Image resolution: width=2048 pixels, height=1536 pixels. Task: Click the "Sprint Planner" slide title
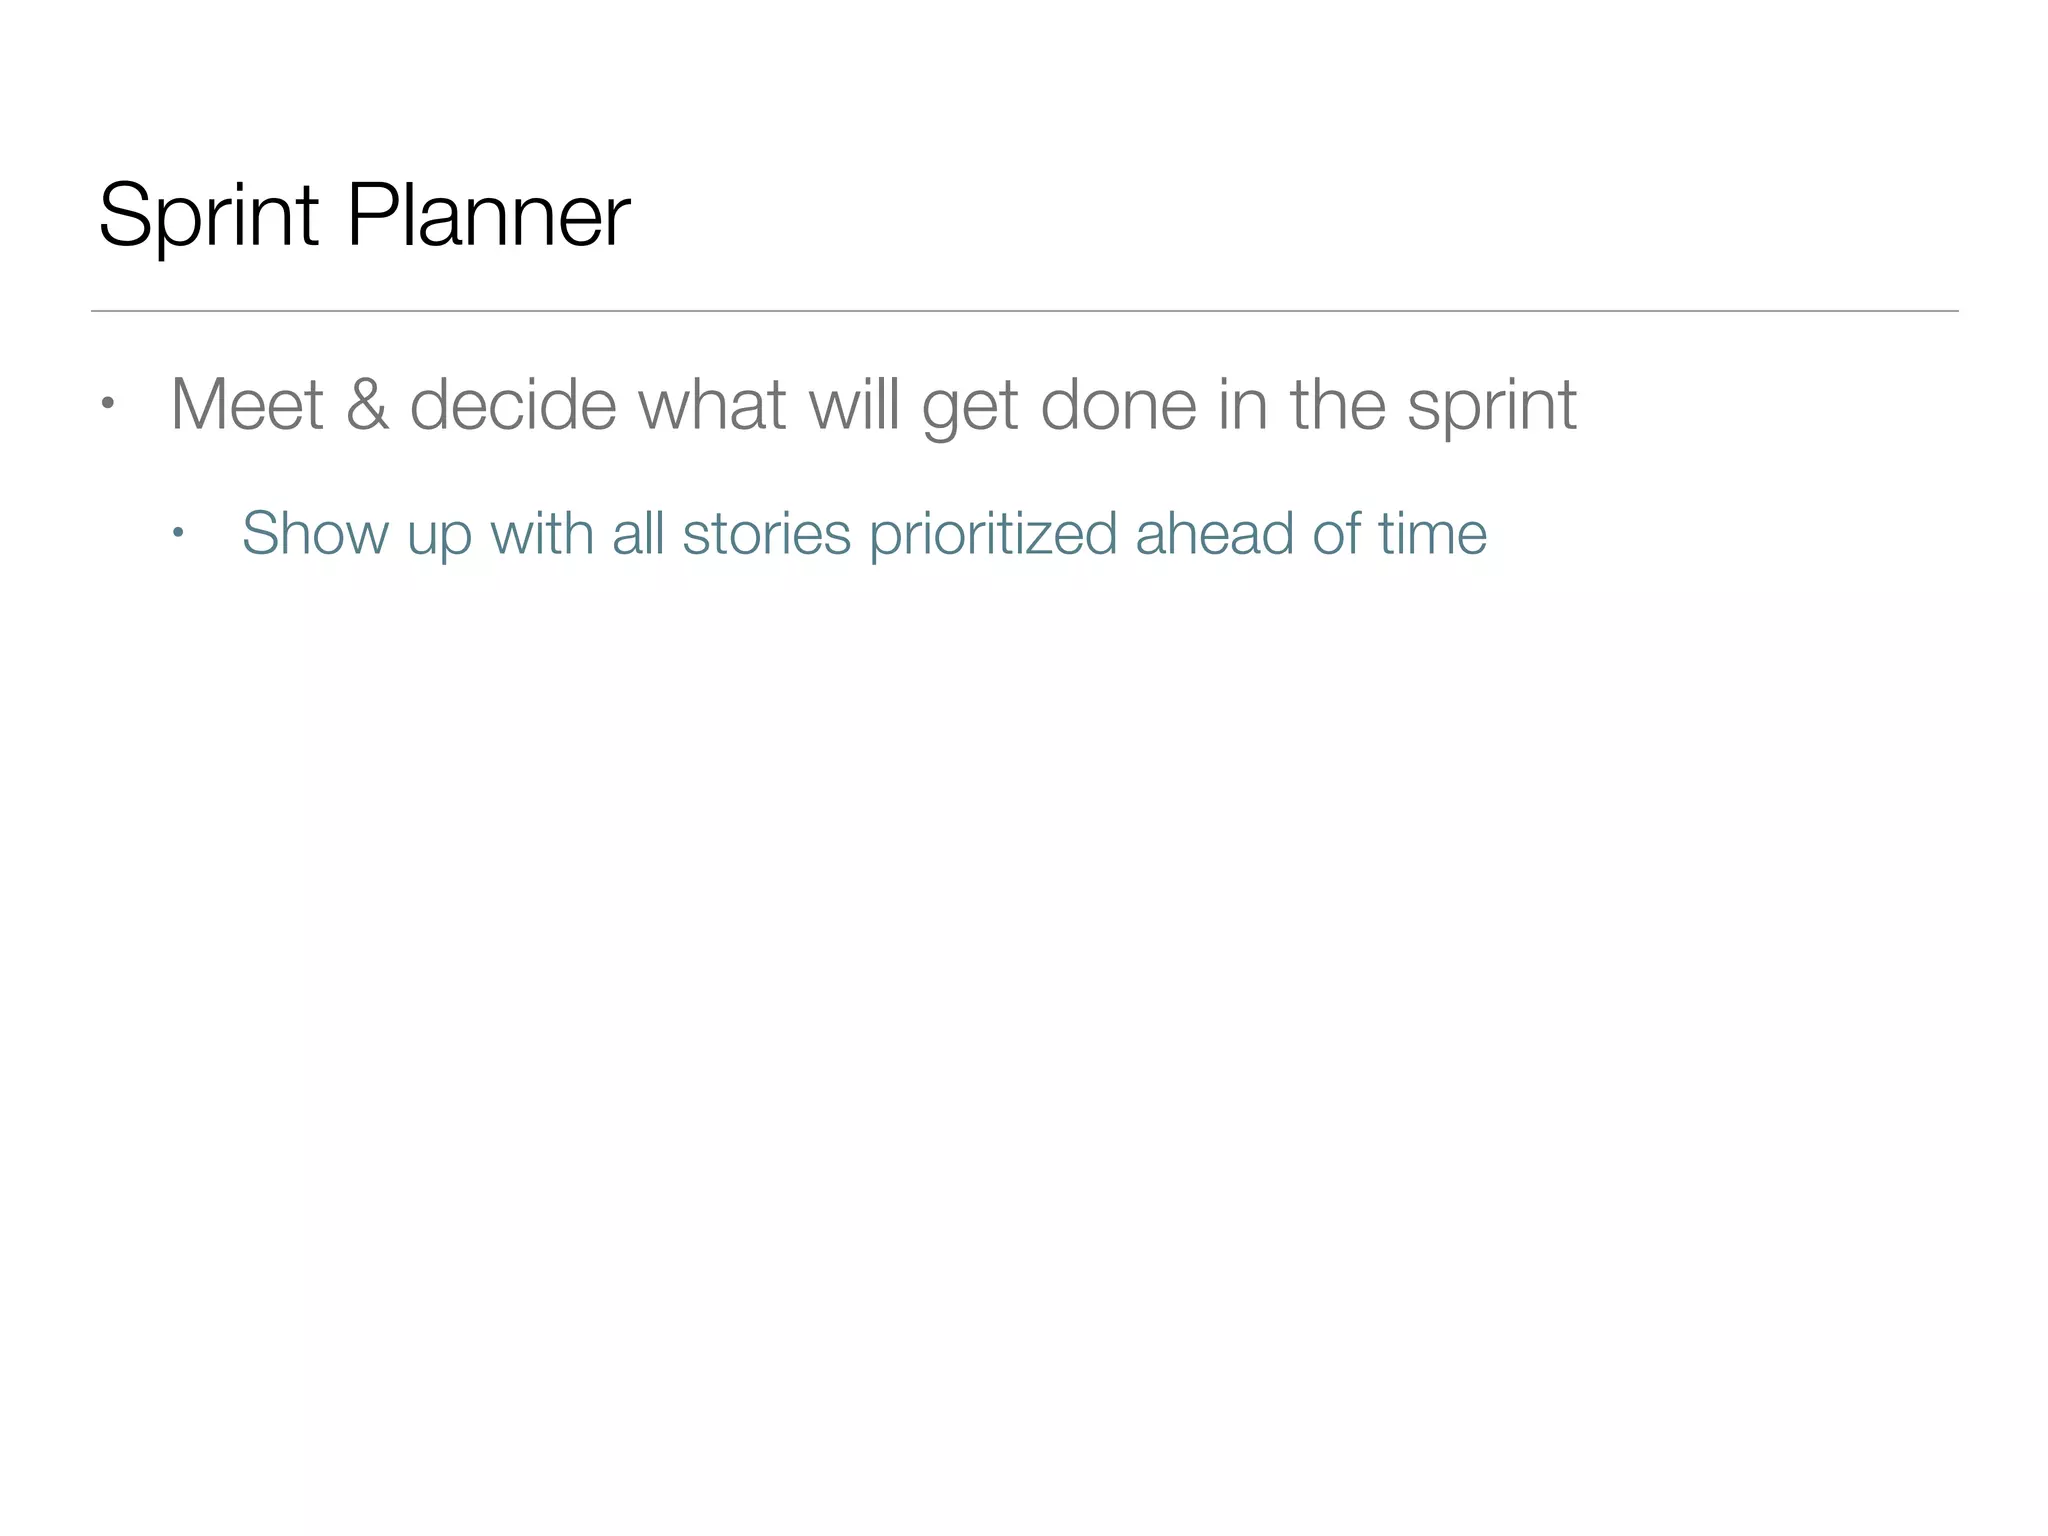(364, 215)
